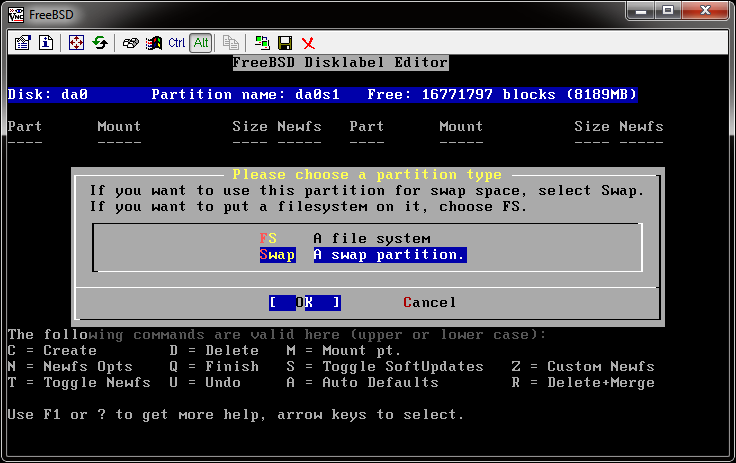736x463 pixels.
Task: Click Cancel in the partition type dialog
Action: 429,302
